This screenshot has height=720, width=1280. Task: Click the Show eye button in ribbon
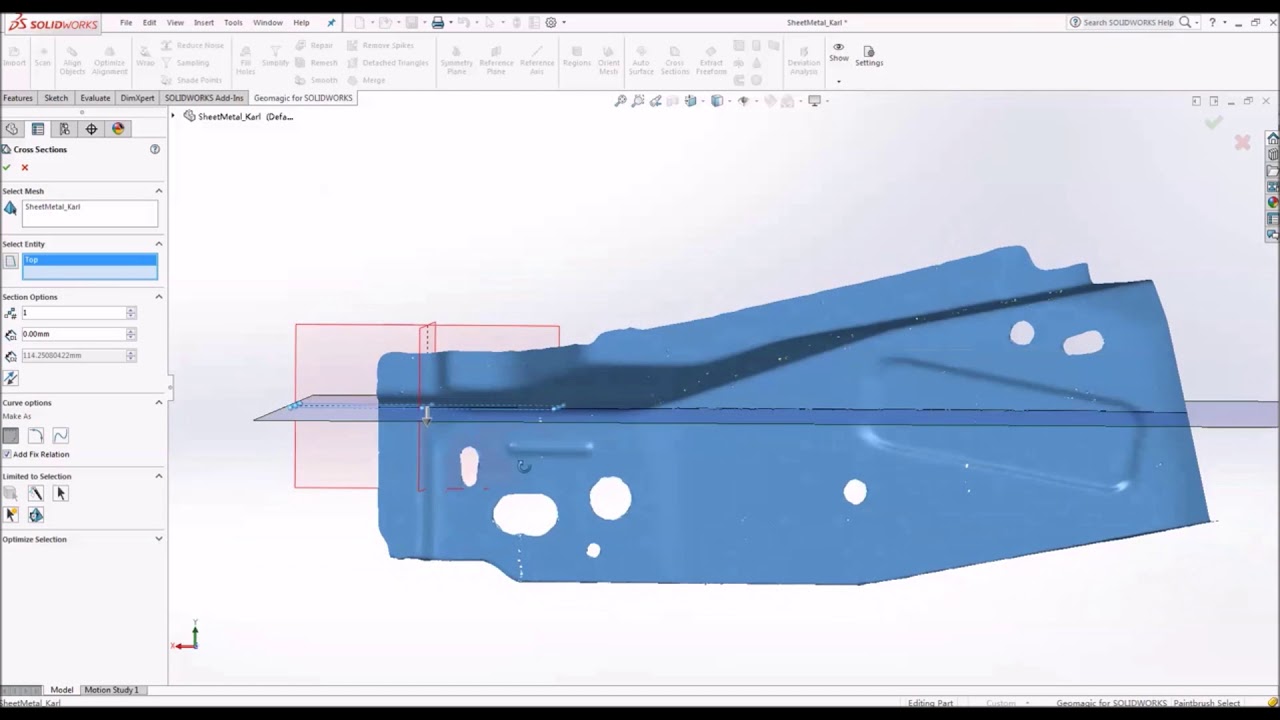838,52
